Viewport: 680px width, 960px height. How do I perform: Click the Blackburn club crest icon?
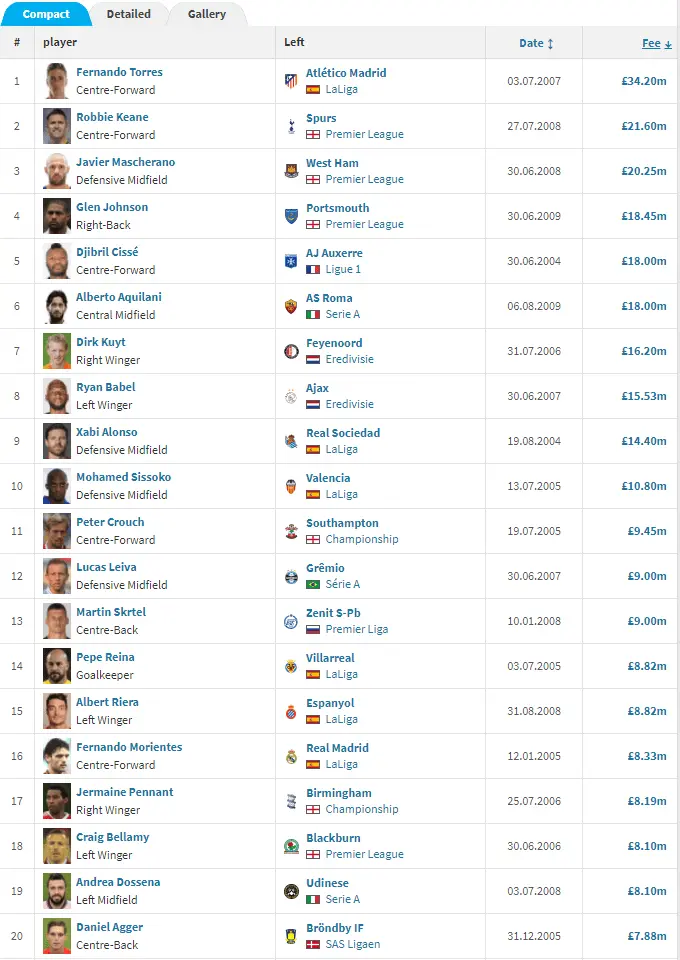(291, 846)
